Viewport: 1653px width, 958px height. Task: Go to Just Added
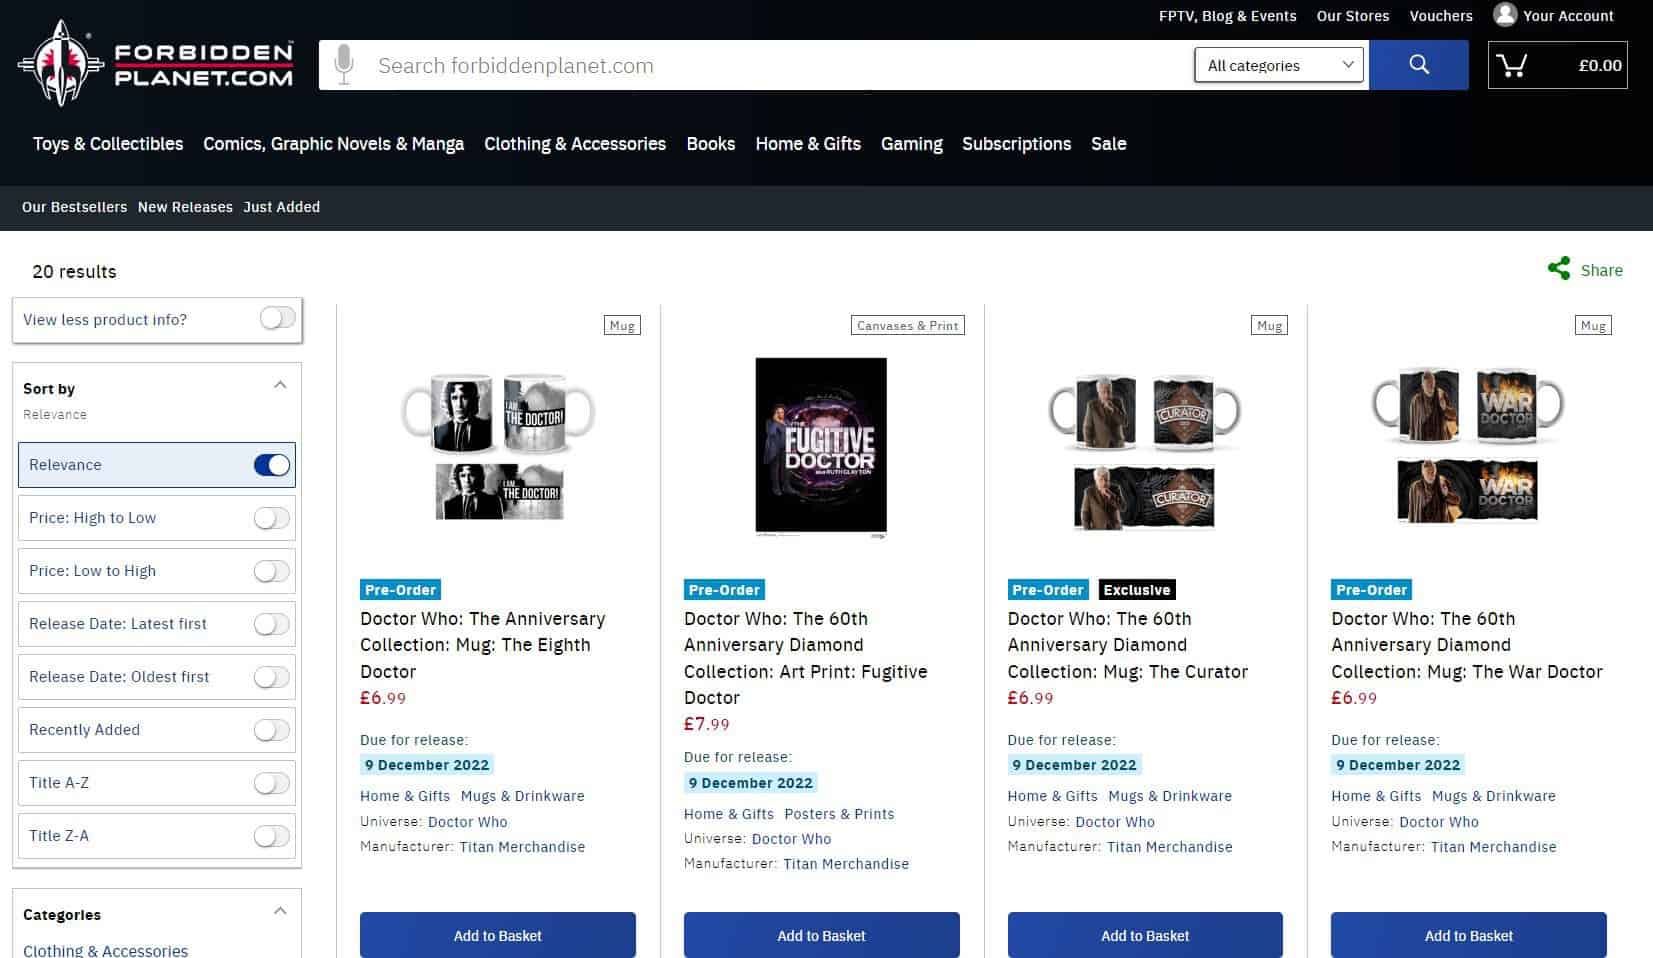click(x=282, y=207)
